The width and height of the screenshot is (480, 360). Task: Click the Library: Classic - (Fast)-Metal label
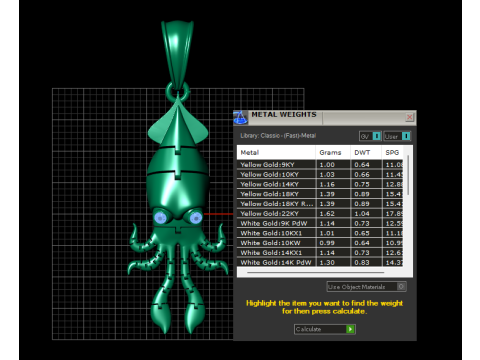coord(278,136)
